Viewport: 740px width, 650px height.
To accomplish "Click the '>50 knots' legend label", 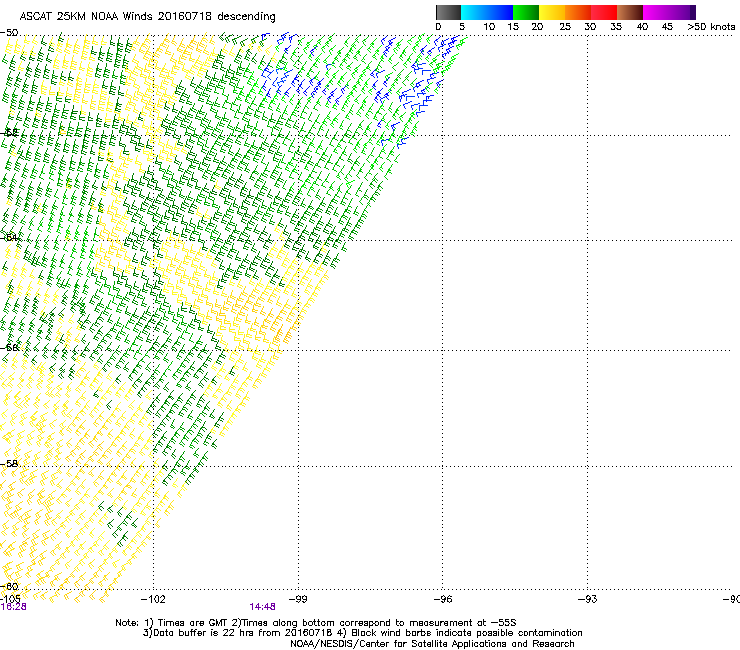I will (711, 27).
